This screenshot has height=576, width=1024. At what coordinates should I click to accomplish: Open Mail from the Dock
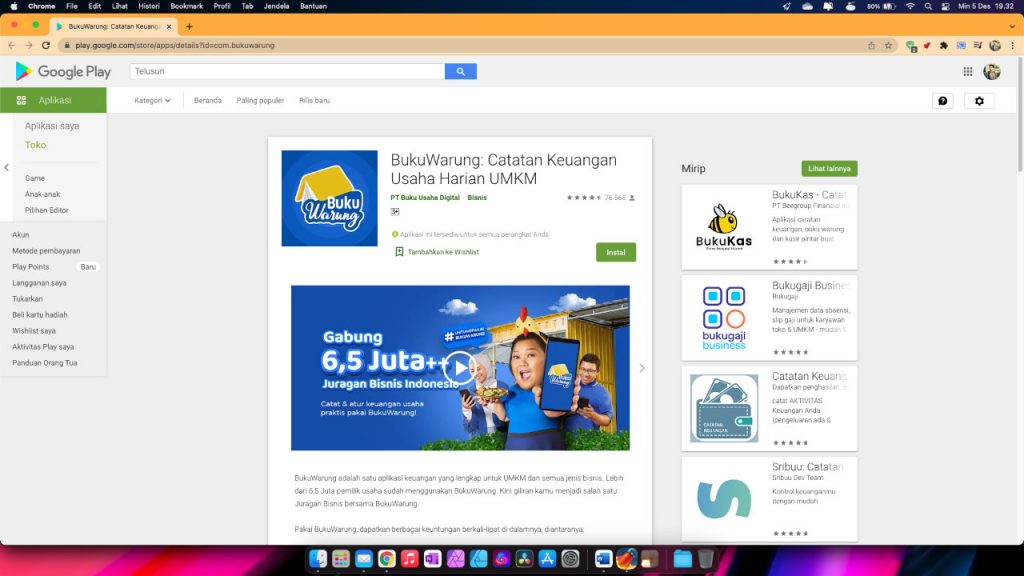[x=364, y=559]
